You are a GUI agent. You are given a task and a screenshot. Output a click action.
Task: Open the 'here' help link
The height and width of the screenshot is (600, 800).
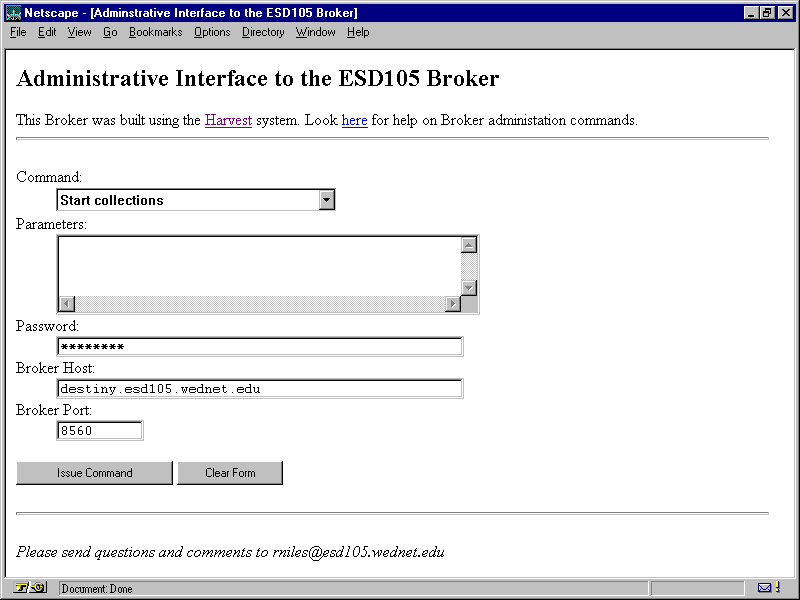click(x=354, y=120)
